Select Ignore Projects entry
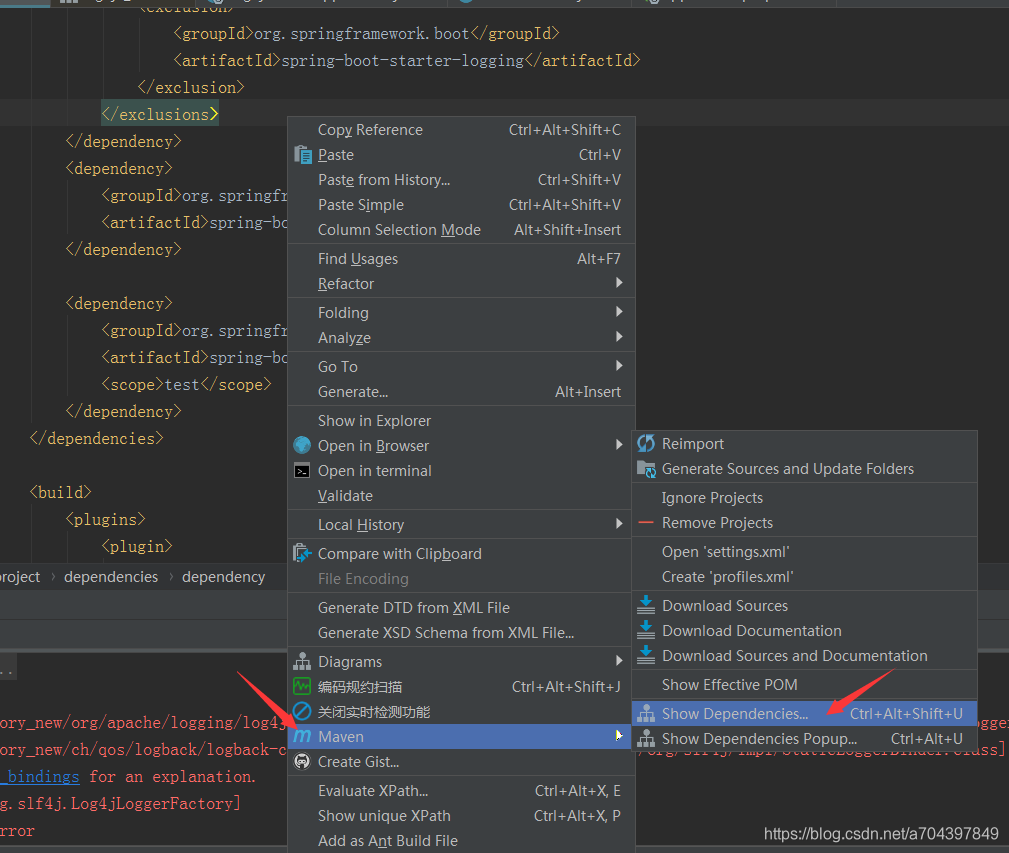The image size is (1009, 853). (804, 498)
